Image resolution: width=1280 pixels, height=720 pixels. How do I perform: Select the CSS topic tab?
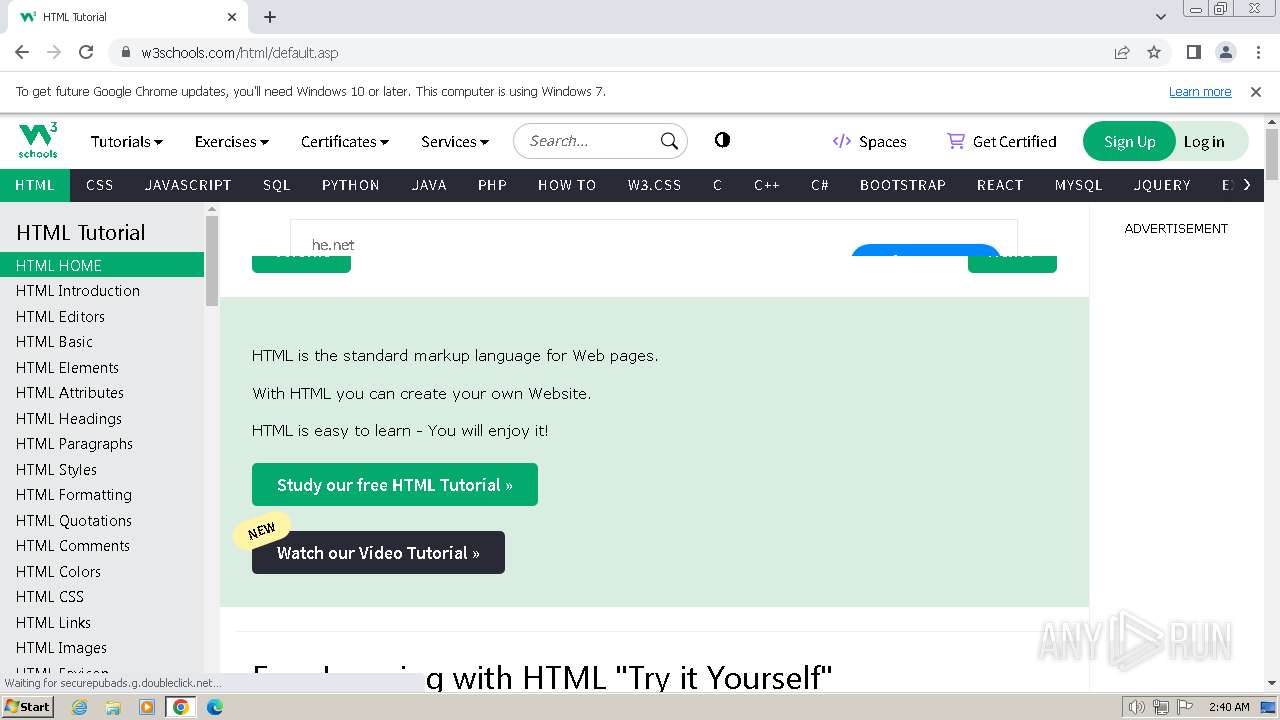point(100,185)
